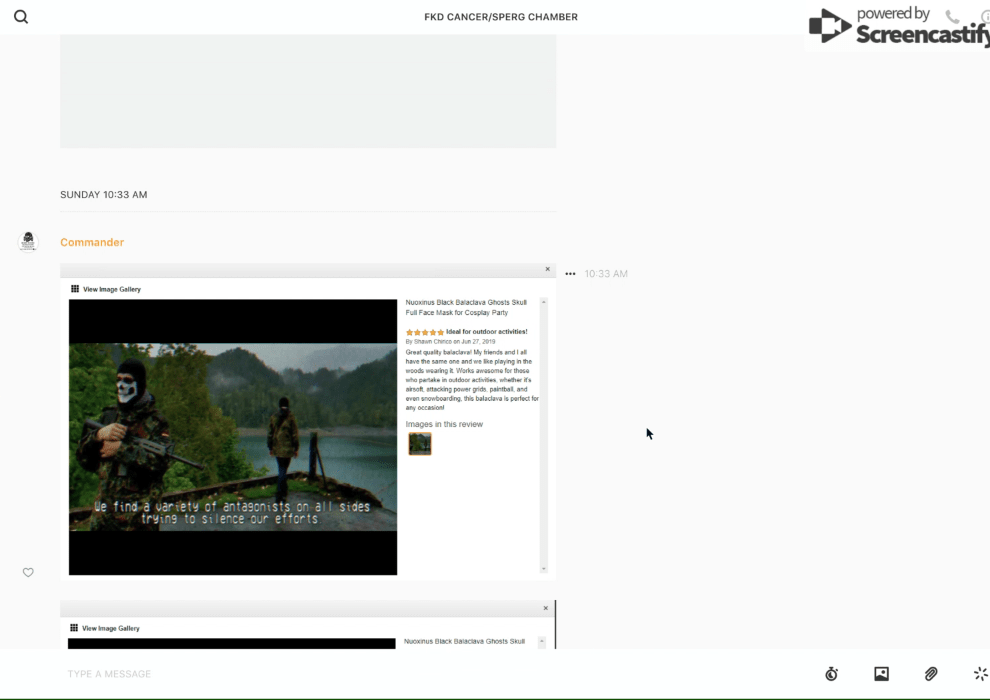Screen dimensions: 990x700
Task: Open the masked gunman lake photo
Action: pyautogui.click(x=233, y=437)
